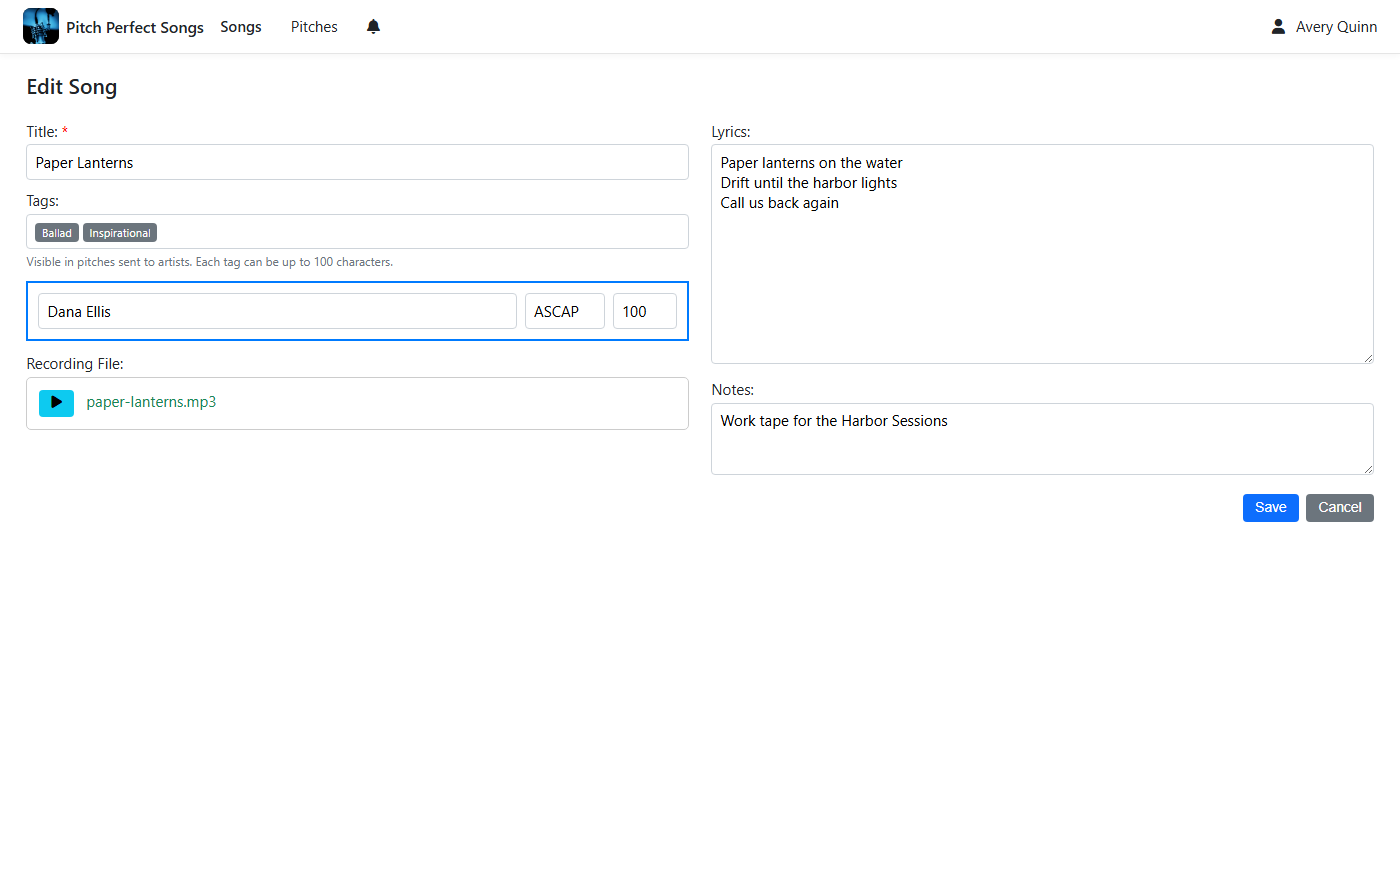Save the song edits
This screenshot has width=1400, height=880.
pyautogui.click(x=1270, y=508)
